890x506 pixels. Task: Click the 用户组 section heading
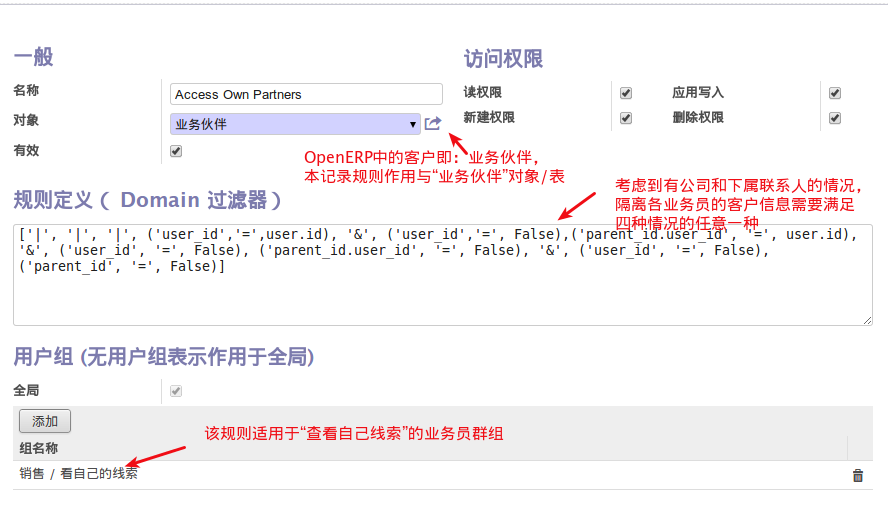(x=164, y=356)
